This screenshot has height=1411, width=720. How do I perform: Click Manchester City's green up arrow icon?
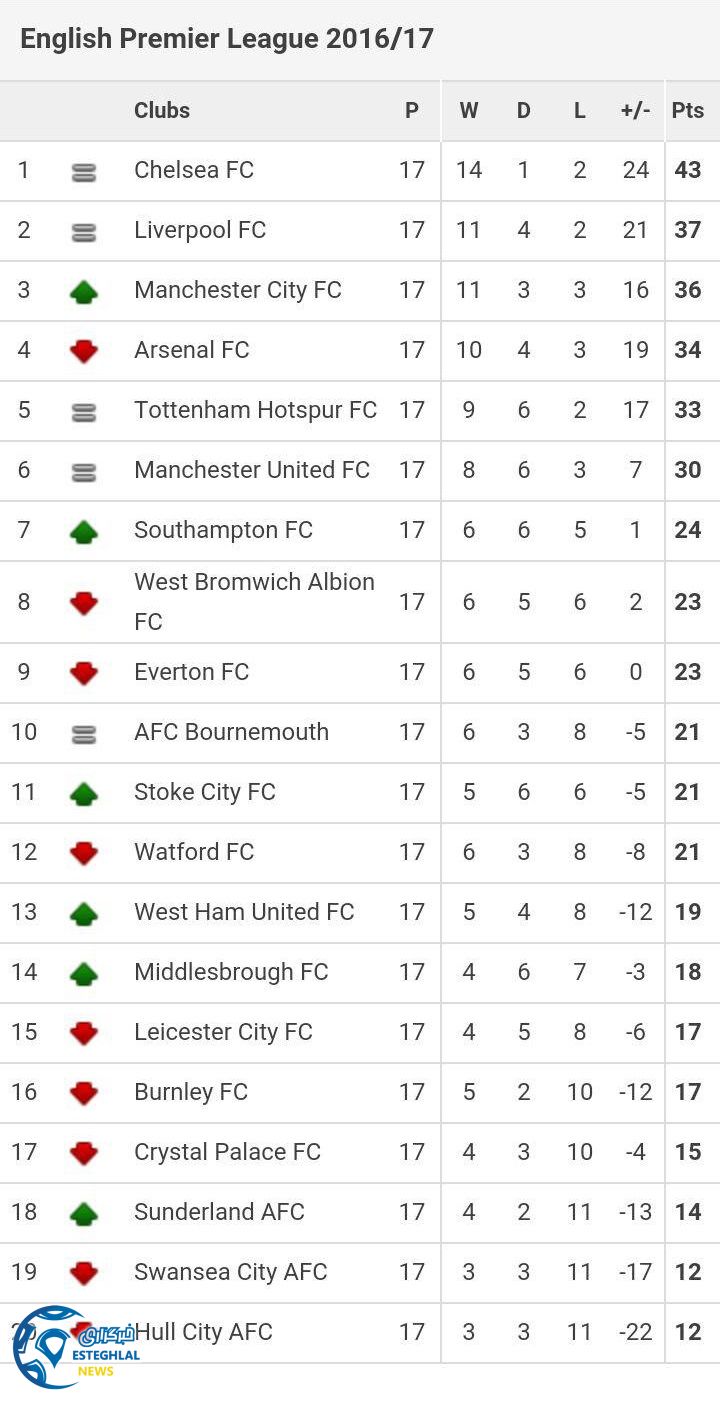click(x=84, y=291)
